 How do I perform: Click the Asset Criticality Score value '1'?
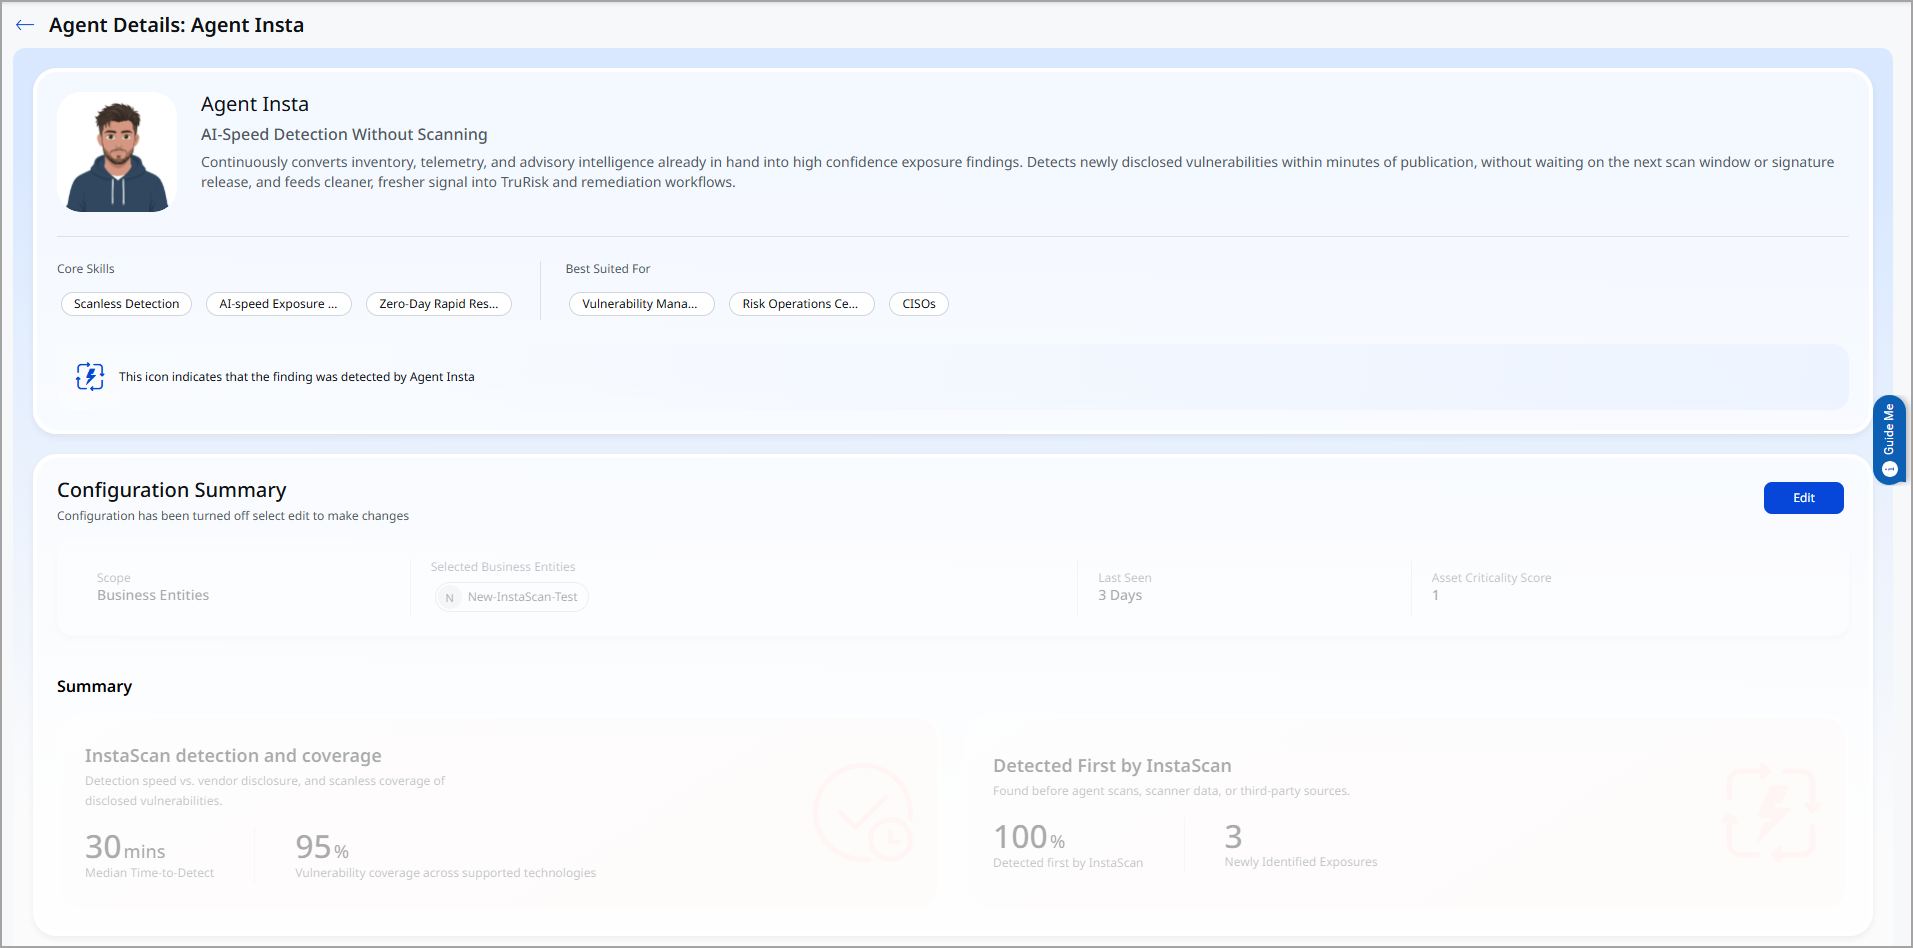point(1435,595)
